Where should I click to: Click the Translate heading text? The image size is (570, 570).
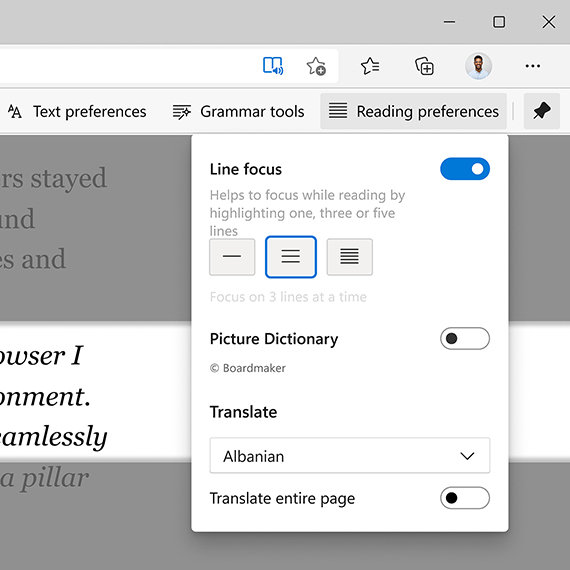pos(243,412)
